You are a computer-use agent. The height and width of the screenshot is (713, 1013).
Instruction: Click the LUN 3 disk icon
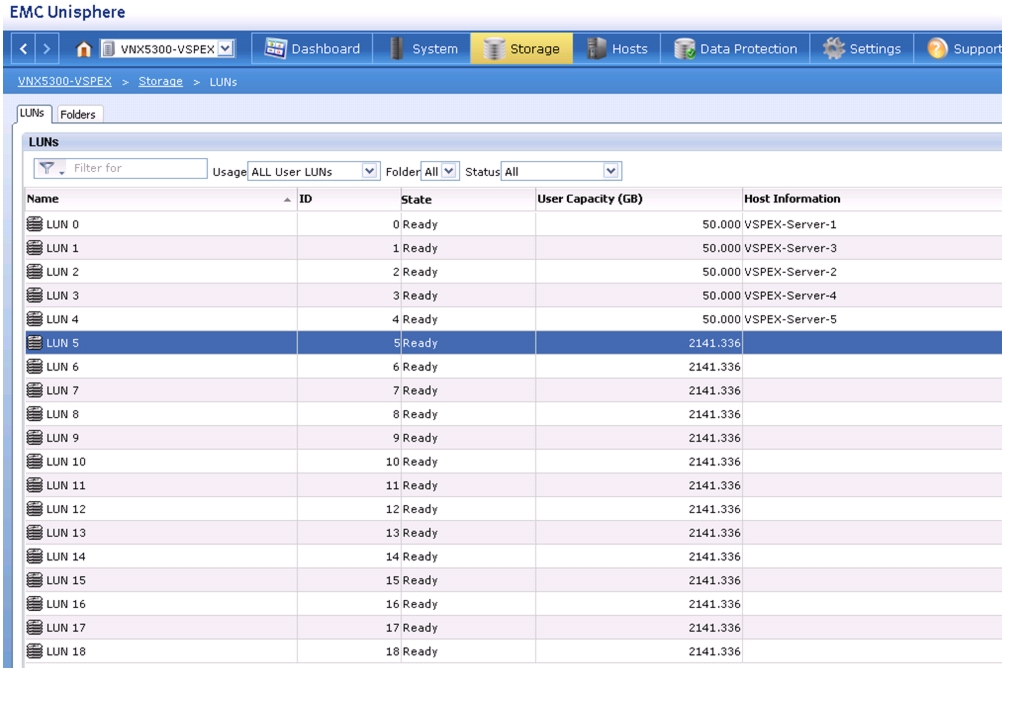[35, 295]
